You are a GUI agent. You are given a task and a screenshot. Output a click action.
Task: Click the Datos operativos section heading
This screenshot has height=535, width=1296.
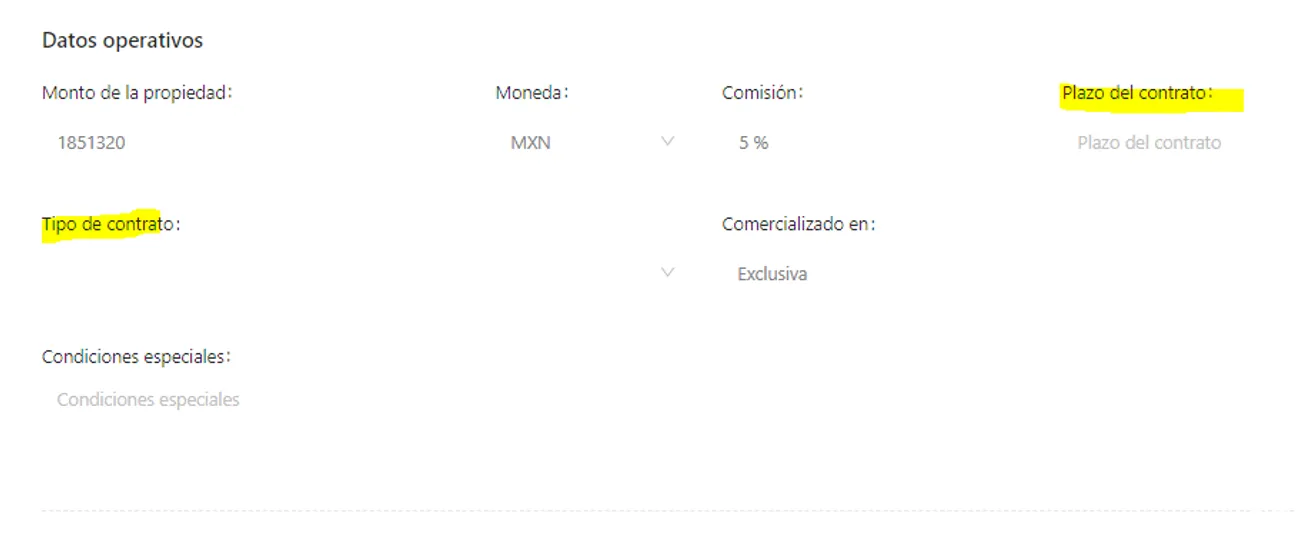[122, 41]
